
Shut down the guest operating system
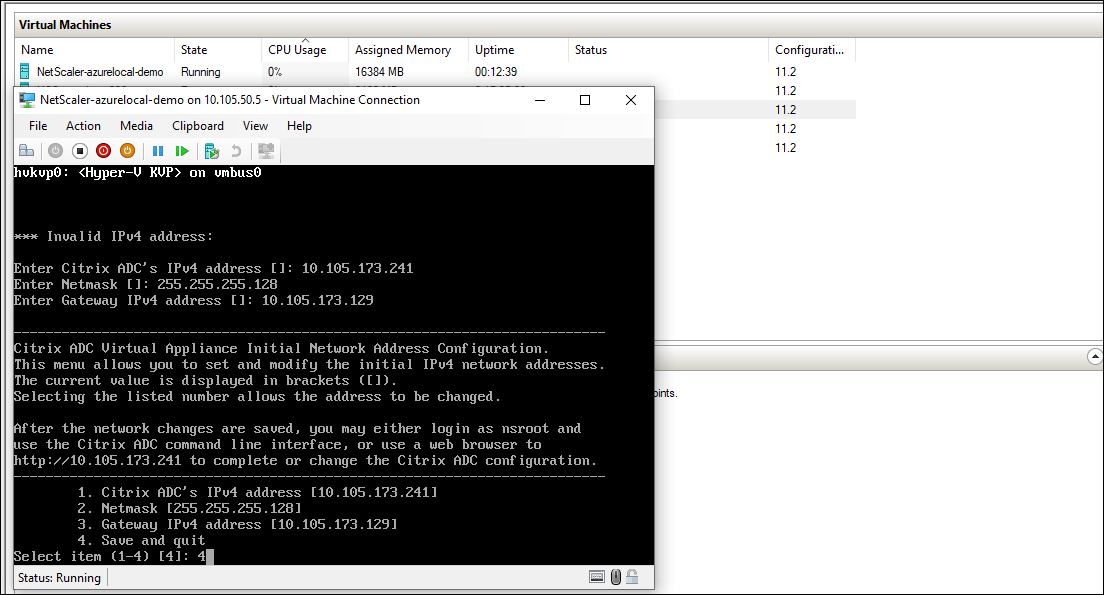103,150
